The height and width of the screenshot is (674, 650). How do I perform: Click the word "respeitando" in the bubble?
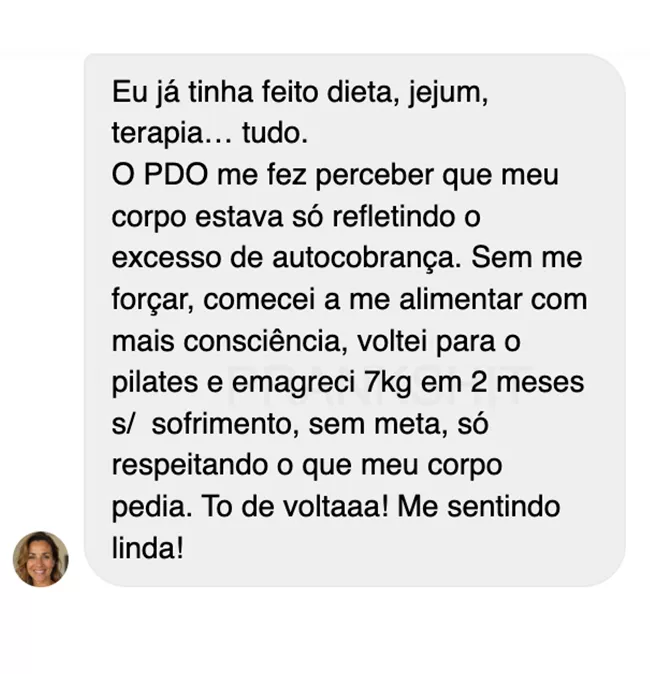(x=190, y=467)
